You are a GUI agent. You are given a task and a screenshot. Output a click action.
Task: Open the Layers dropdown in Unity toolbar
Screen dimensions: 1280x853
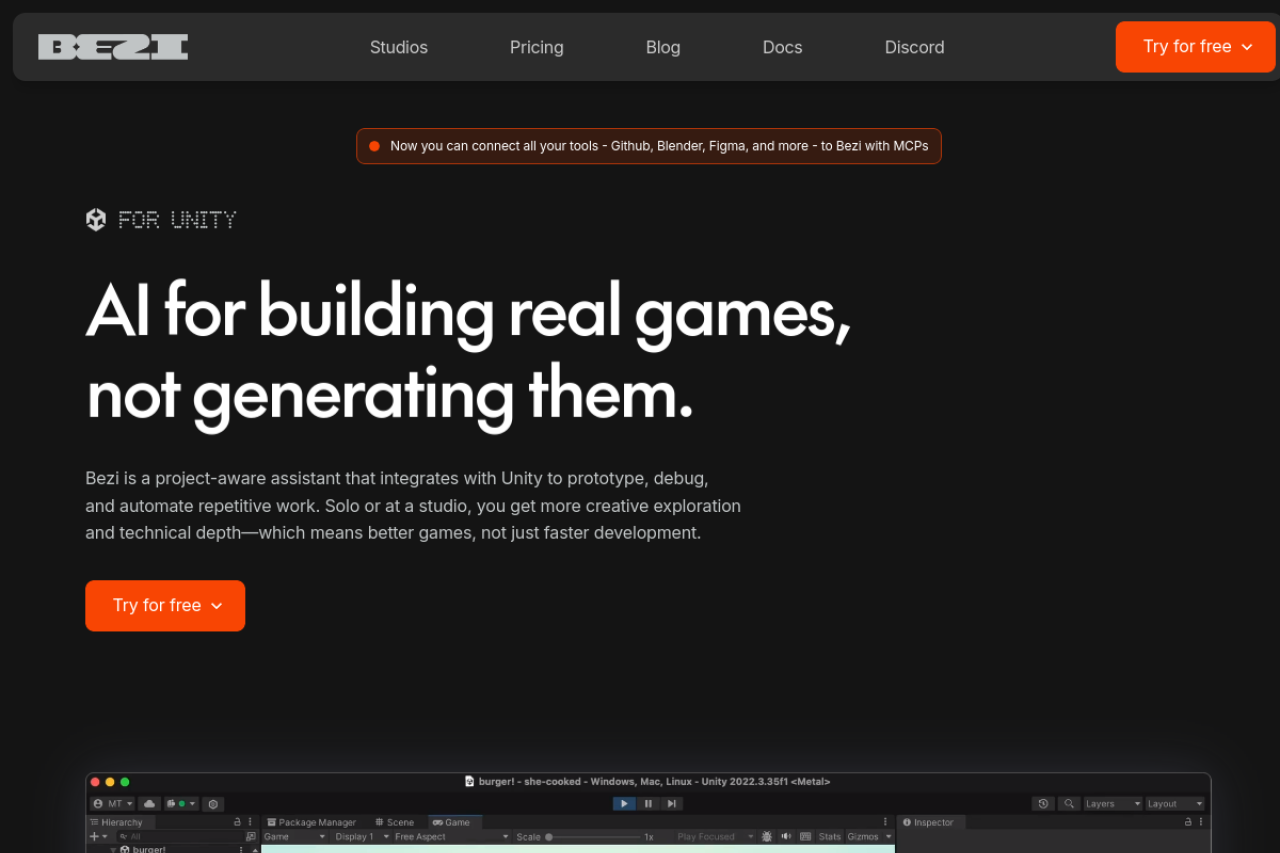coord(1113,804)
